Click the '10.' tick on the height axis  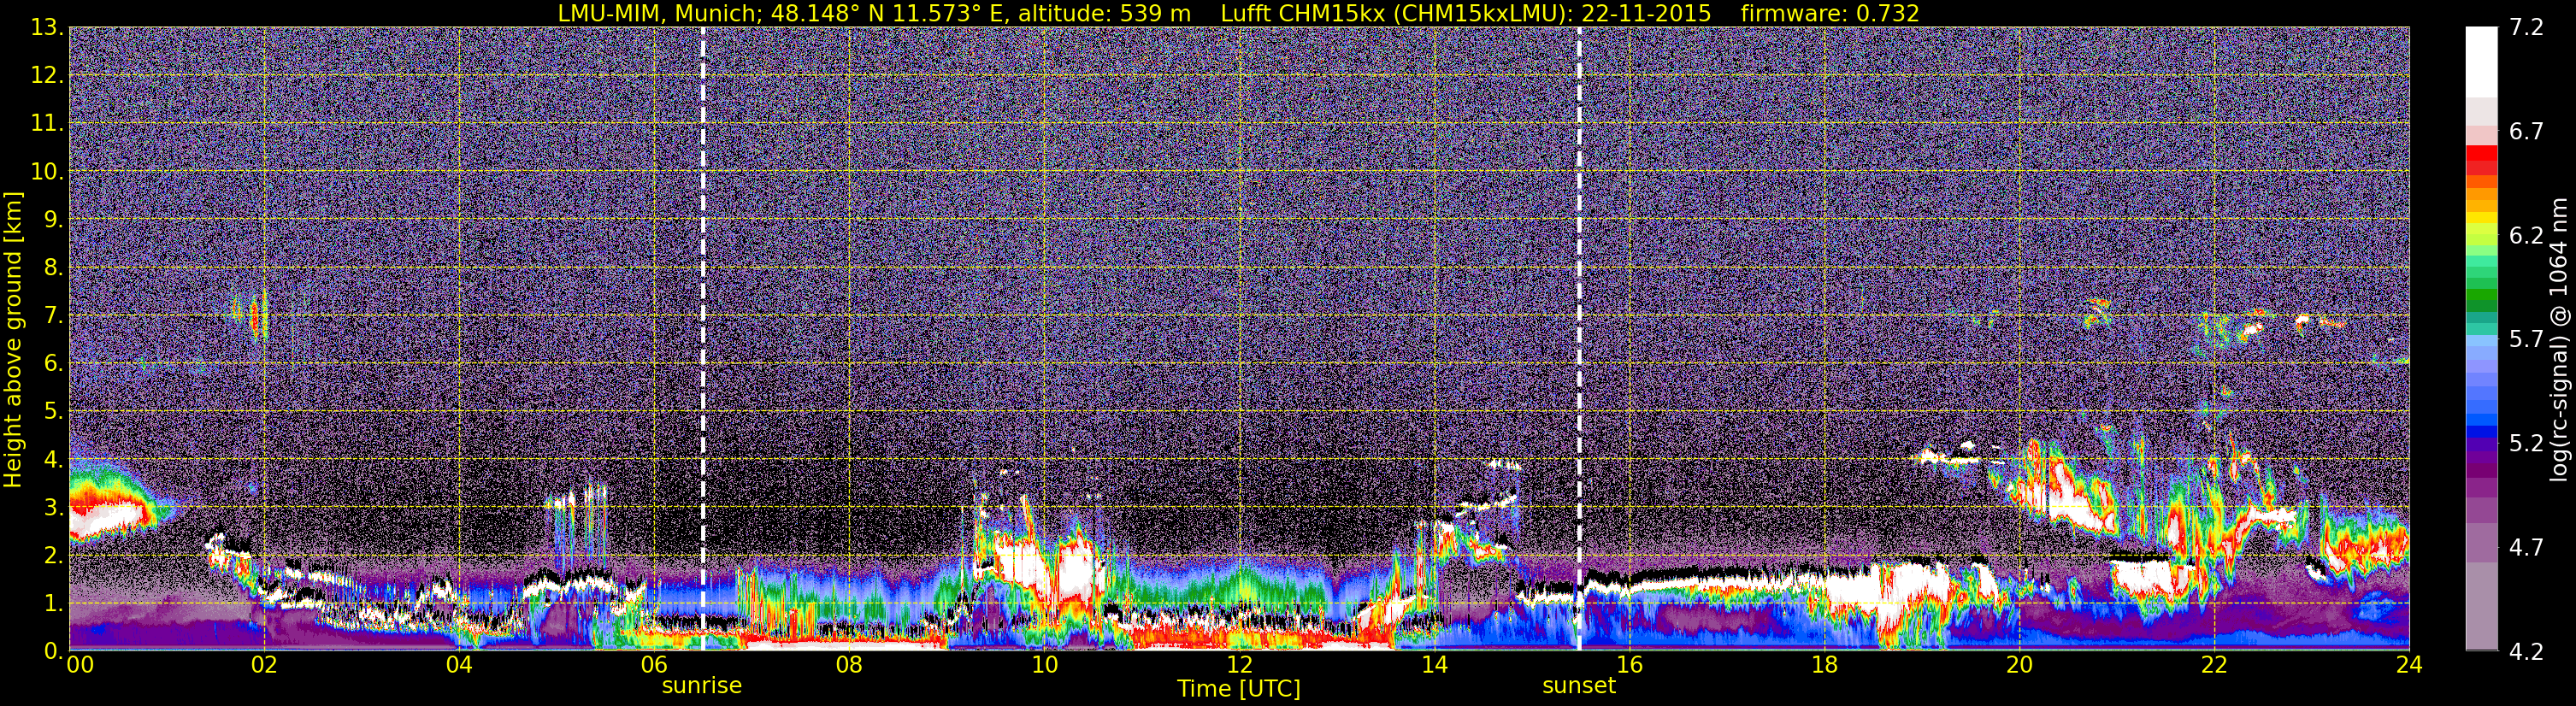pos(47,172)
